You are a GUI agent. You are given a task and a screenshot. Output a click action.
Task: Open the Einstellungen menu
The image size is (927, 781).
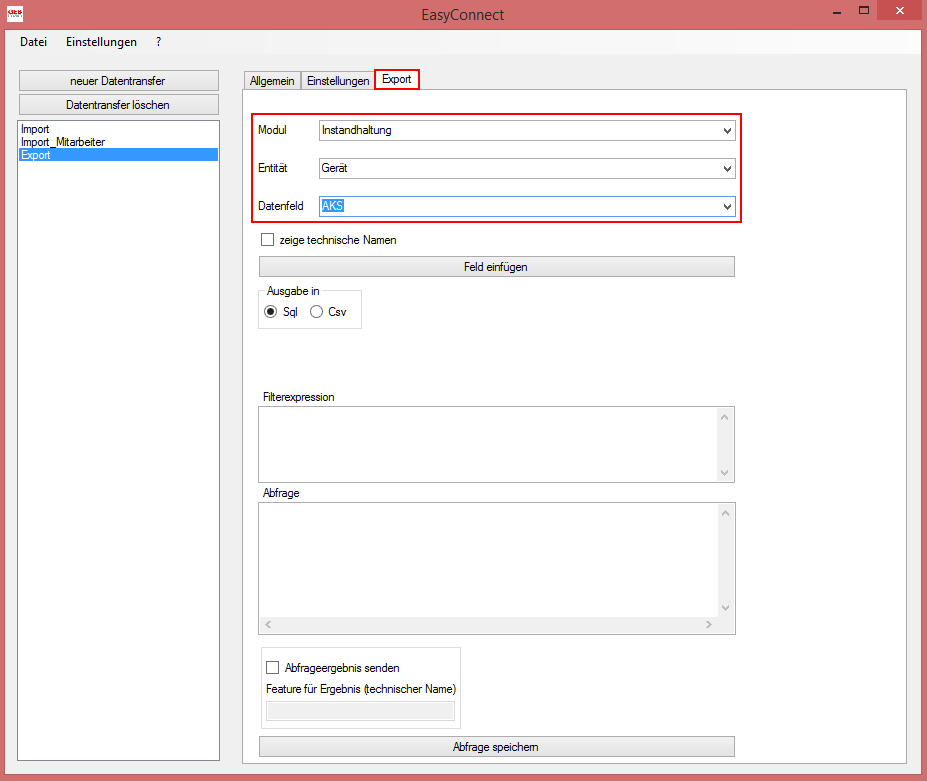click(102, 42)
